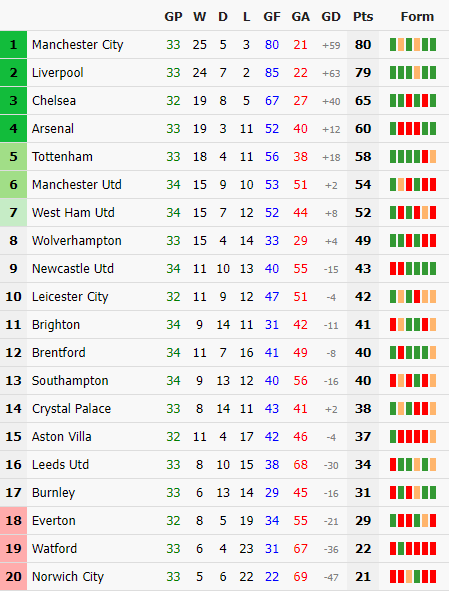The height and width of the screenshot is (591, 449).
Task: Open the Crystal Palace team page
Action: 71,409
